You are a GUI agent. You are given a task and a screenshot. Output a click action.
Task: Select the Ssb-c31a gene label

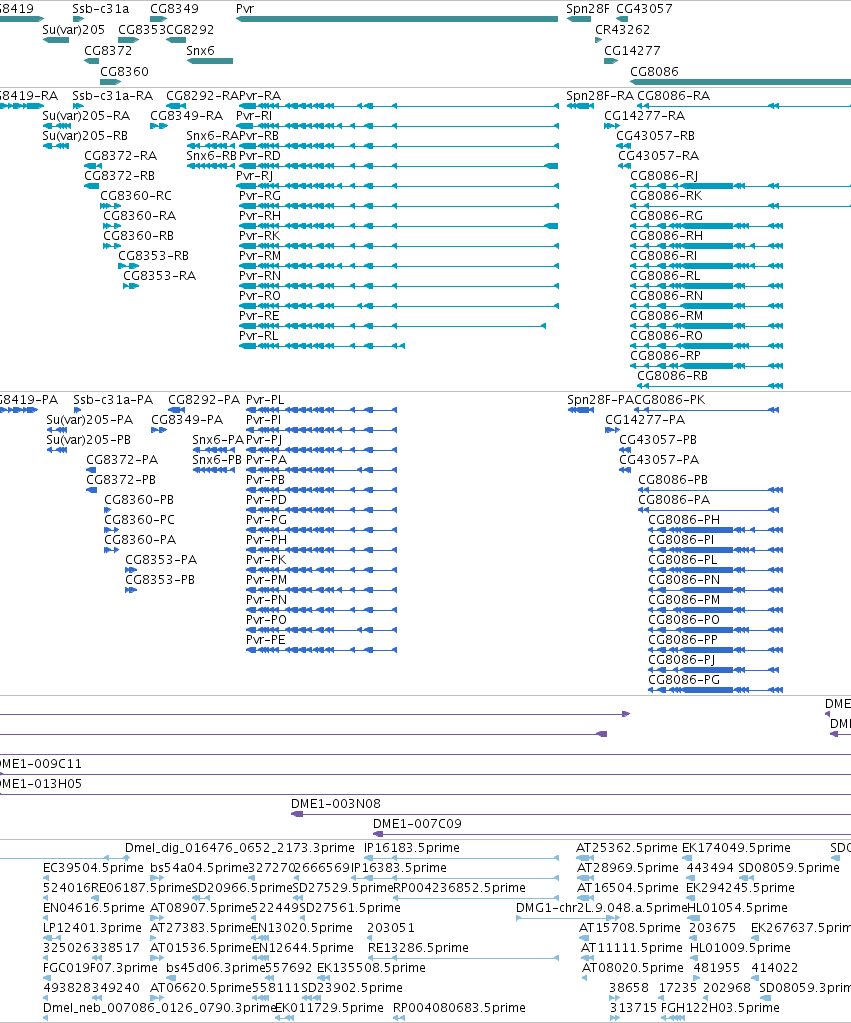click(x=101, y=8)
